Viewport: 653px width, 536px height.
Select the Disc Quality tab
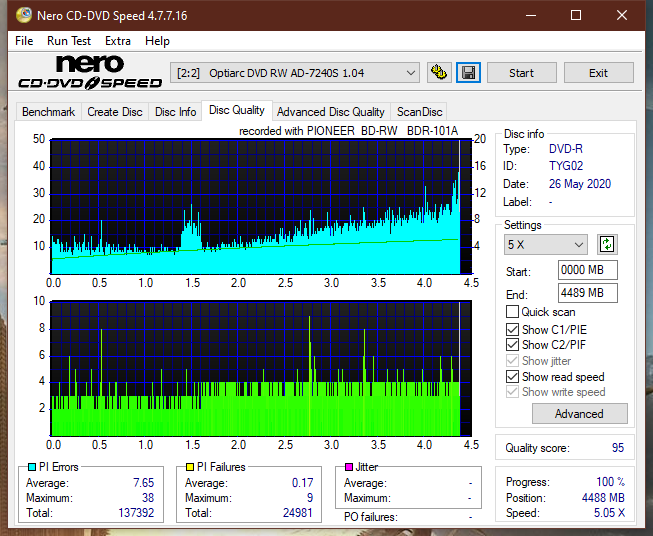point(237,110)
